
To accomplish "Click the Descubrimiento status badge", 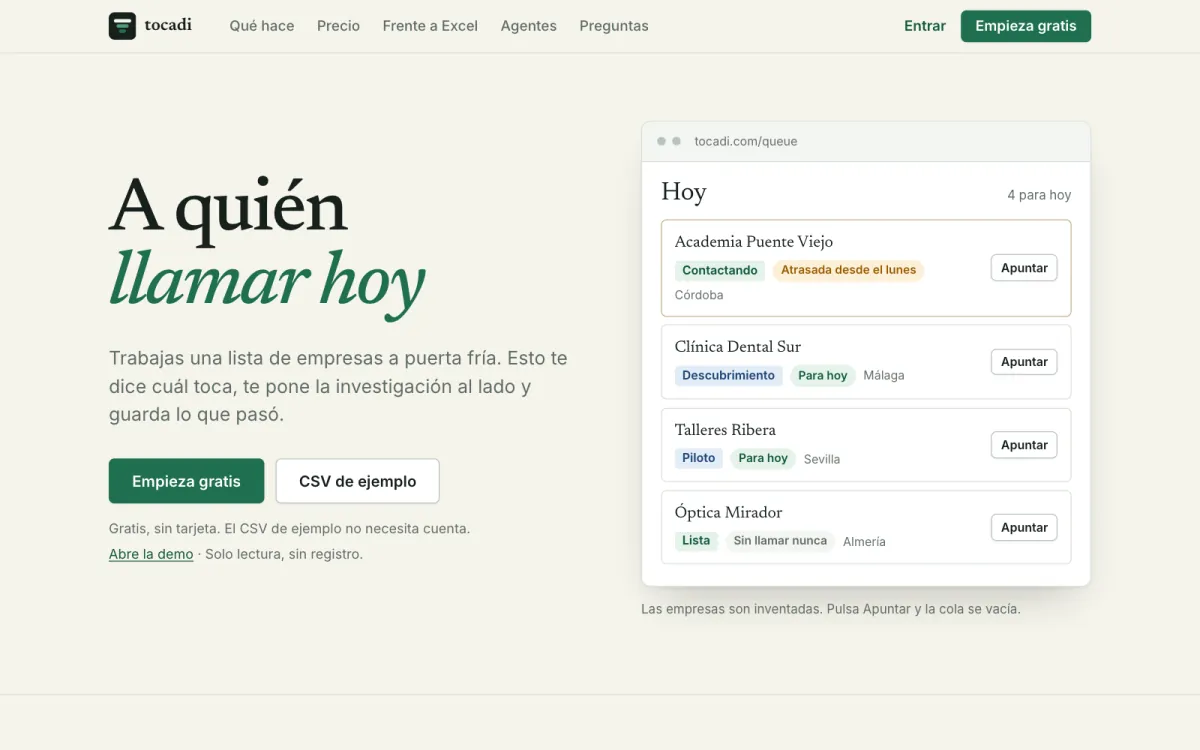I will (x=728, y=375).
